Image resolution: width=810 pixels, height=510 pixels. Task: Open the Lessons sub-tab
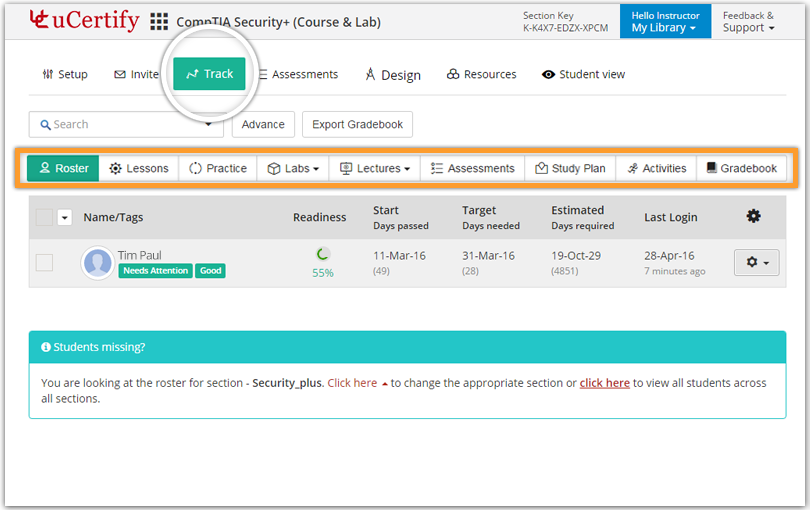(138, 168)
